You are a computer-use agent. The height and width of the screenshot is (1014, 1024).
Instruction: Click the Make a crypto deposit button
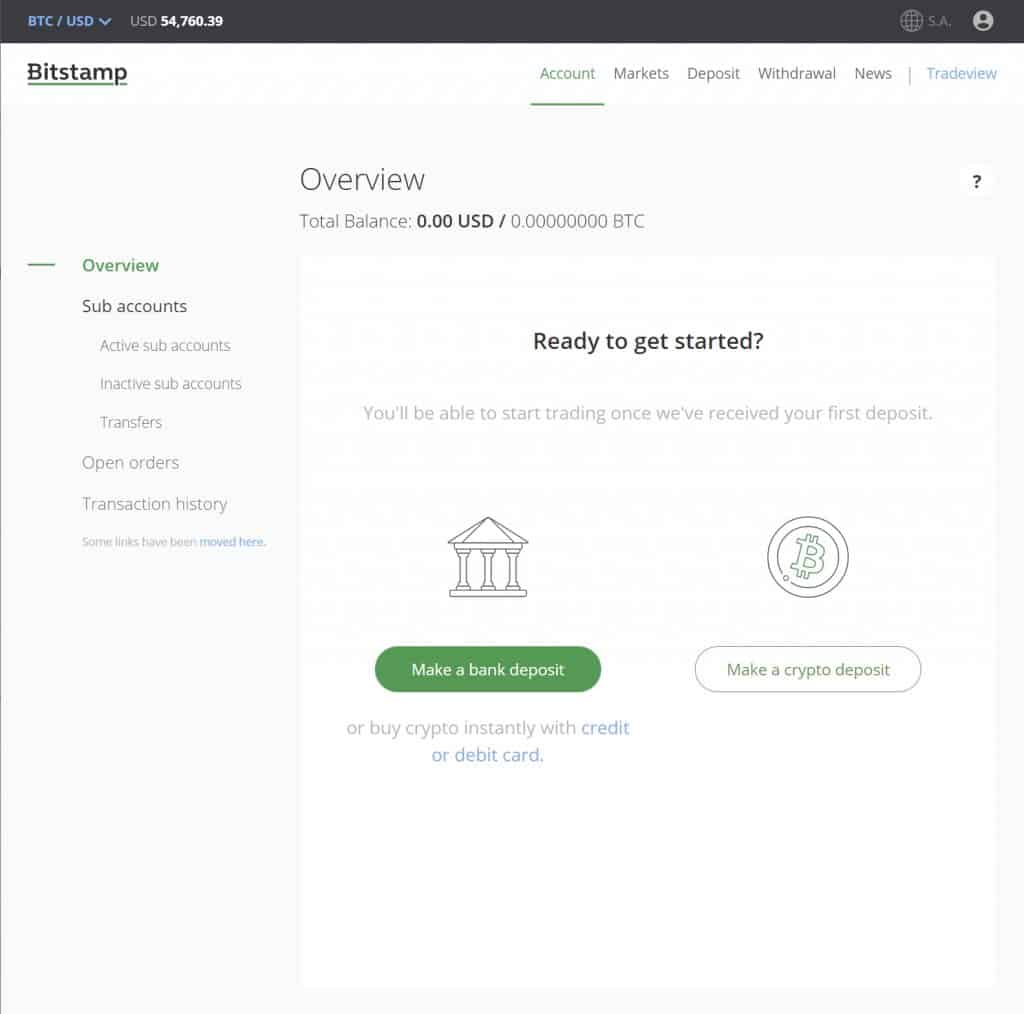pos(807,669)
